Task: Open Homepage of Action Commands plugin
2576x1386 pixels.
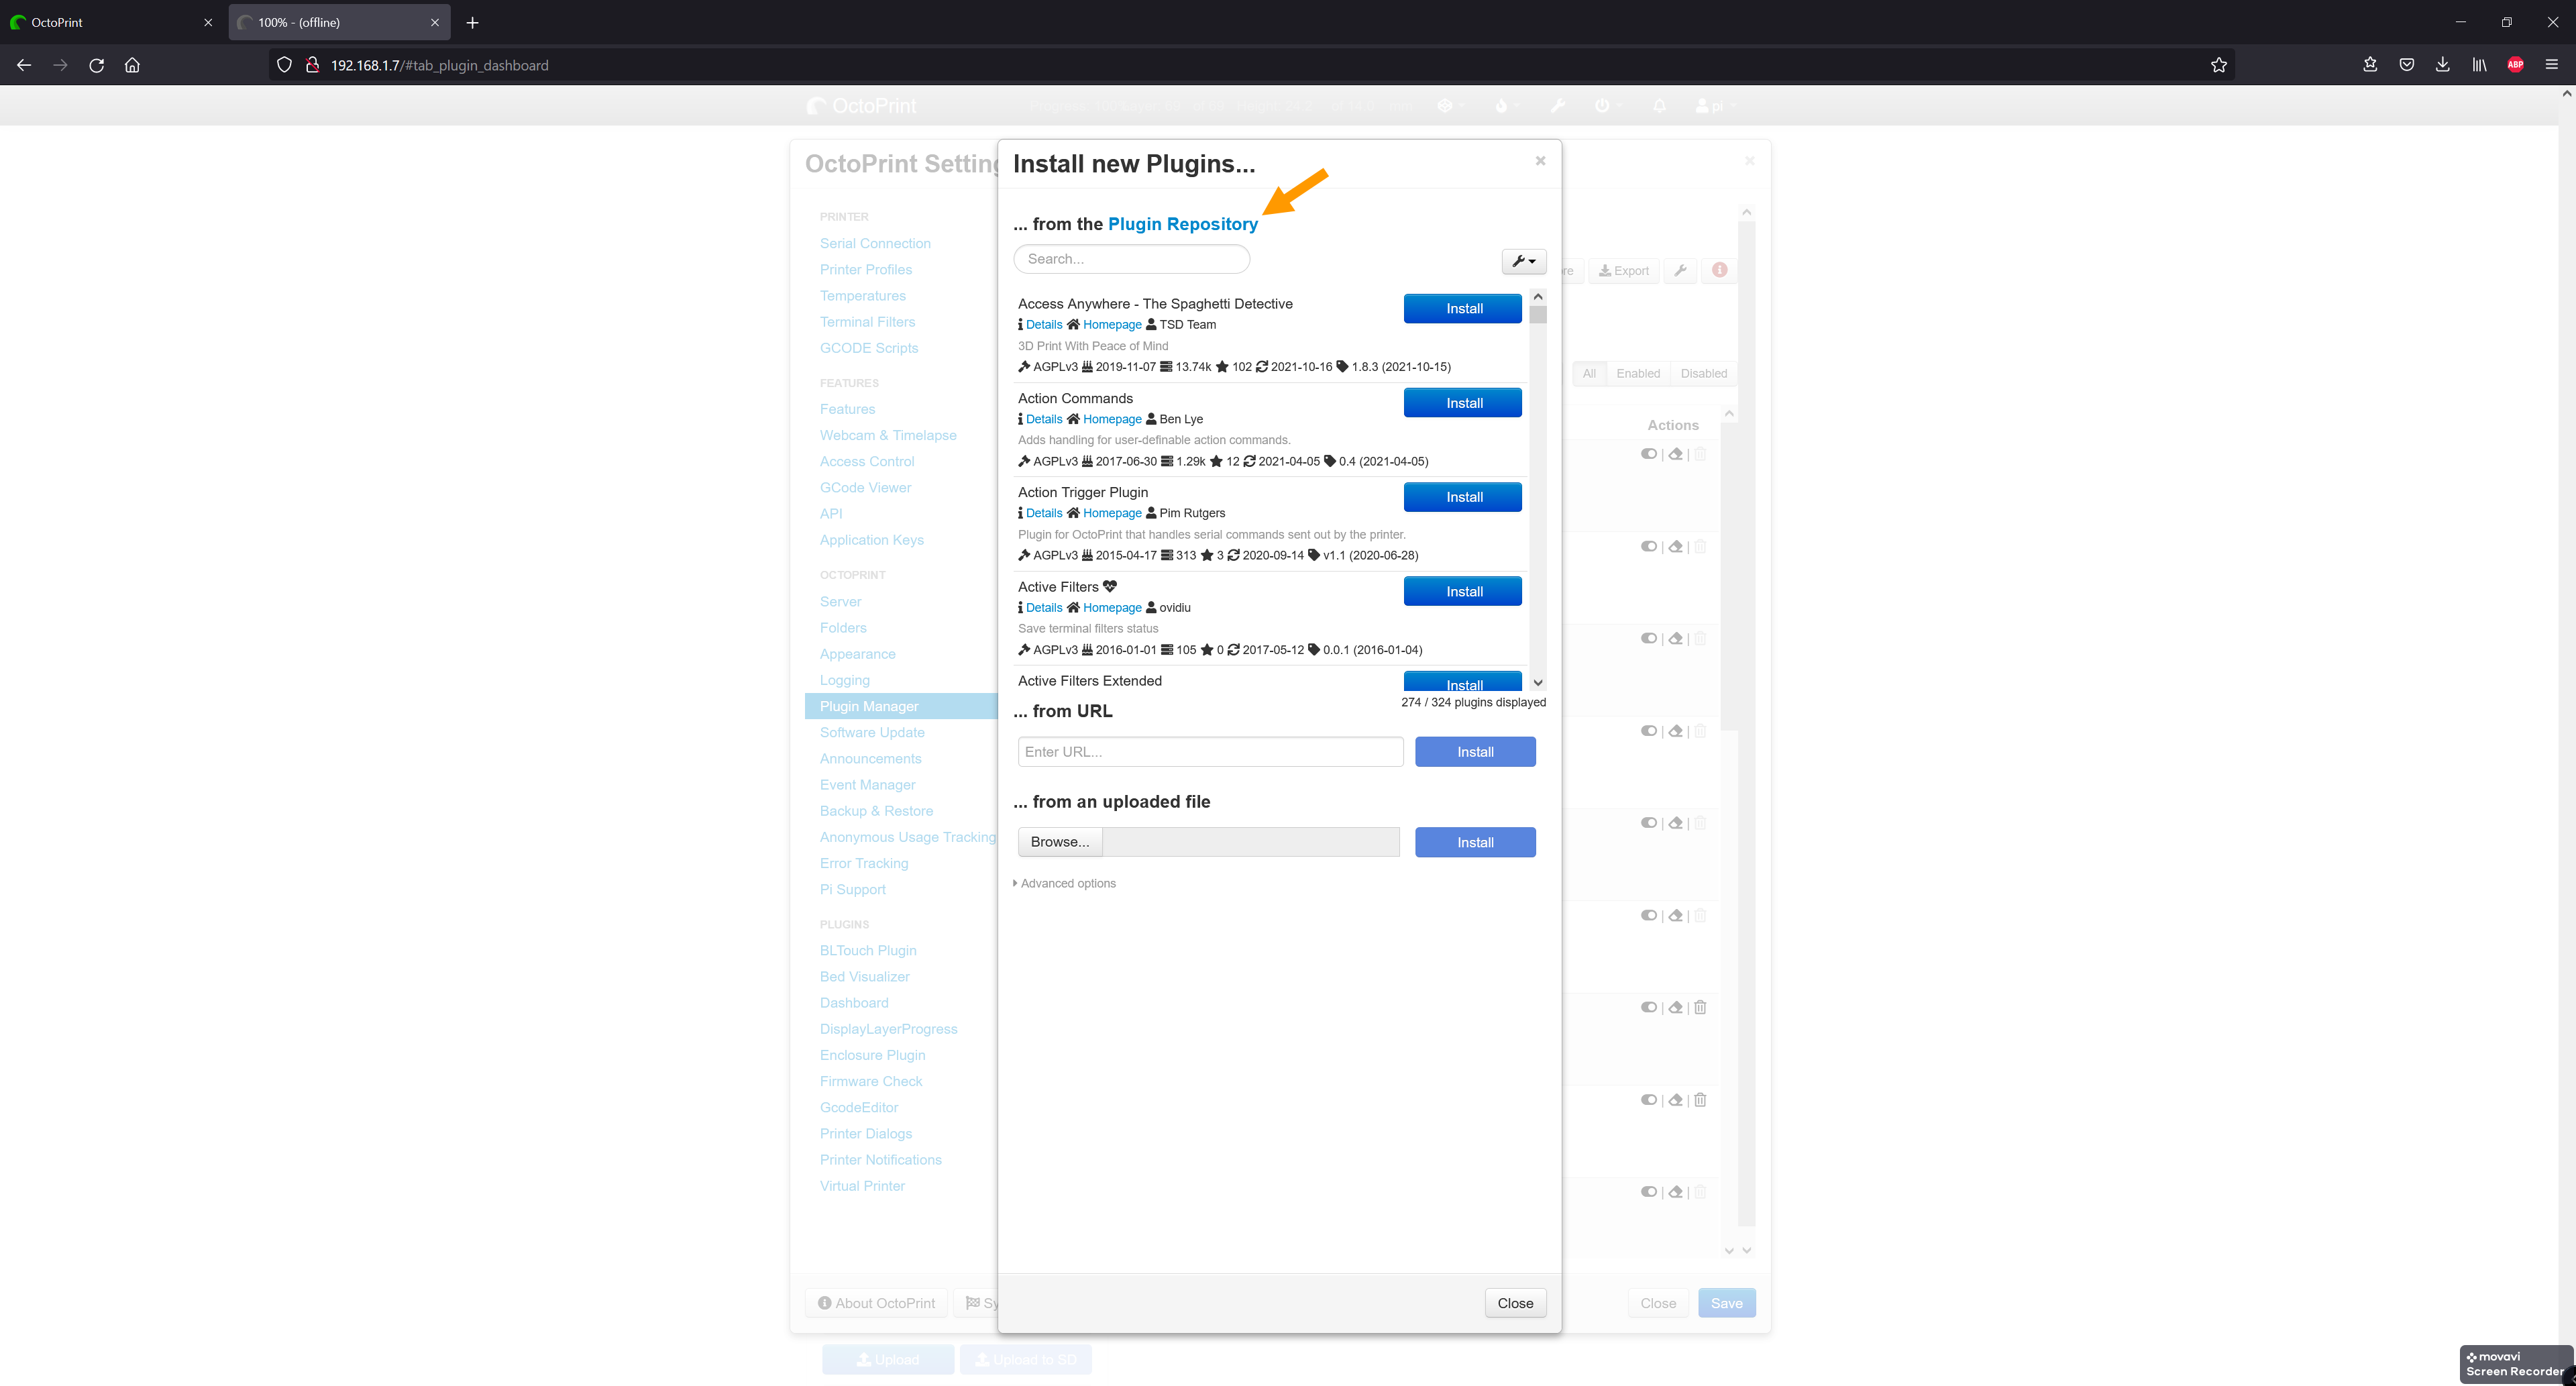Action: point(1112,419)
